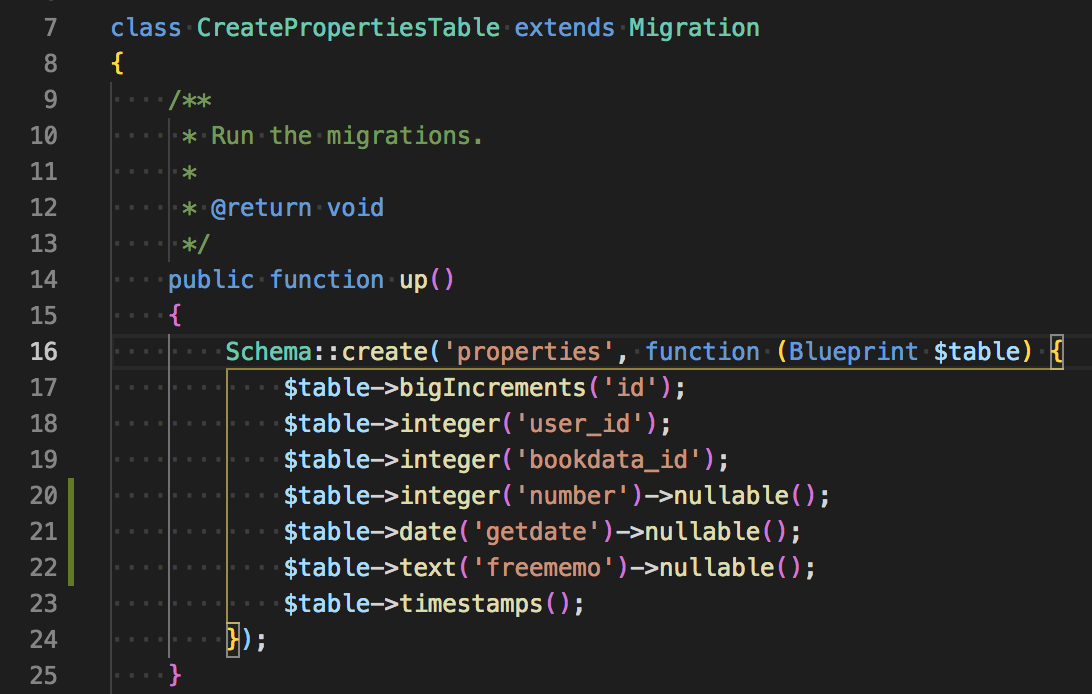Click the pink opening brace on line 15

point(175,316)
